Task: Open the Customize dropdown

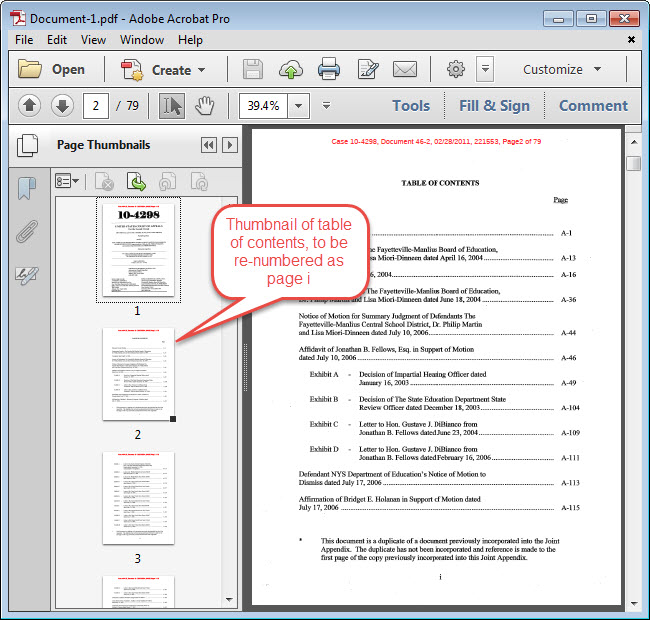Action: point(562,70)
